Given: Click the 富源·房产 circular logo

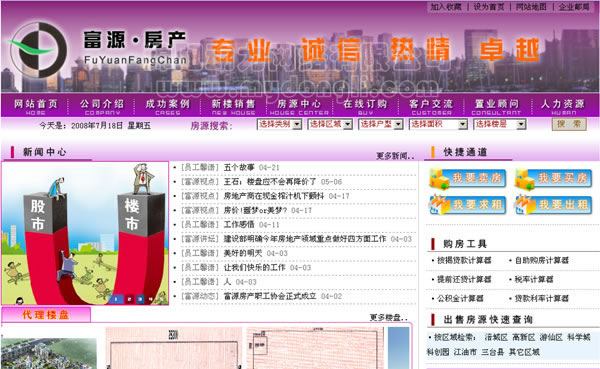Looking at the screenshot, I should point(38,50).
